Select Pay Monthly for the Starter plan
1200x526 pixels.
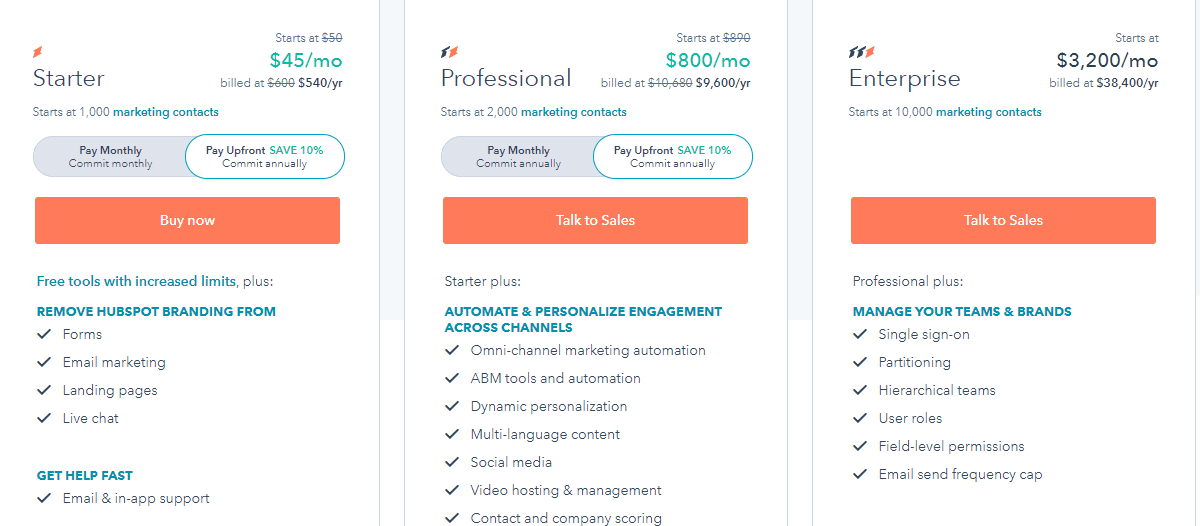point(110,157)
